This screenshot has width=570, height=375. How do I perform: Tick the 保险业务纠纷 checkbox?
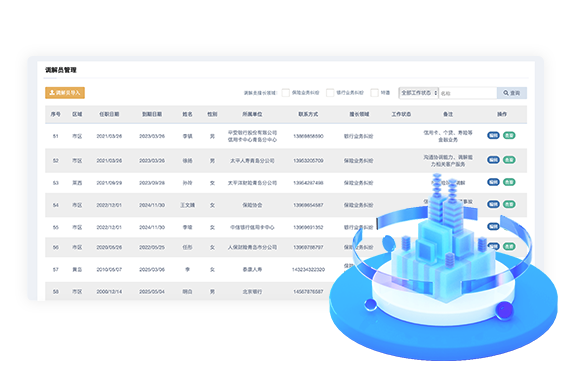(x=286, y=93)
